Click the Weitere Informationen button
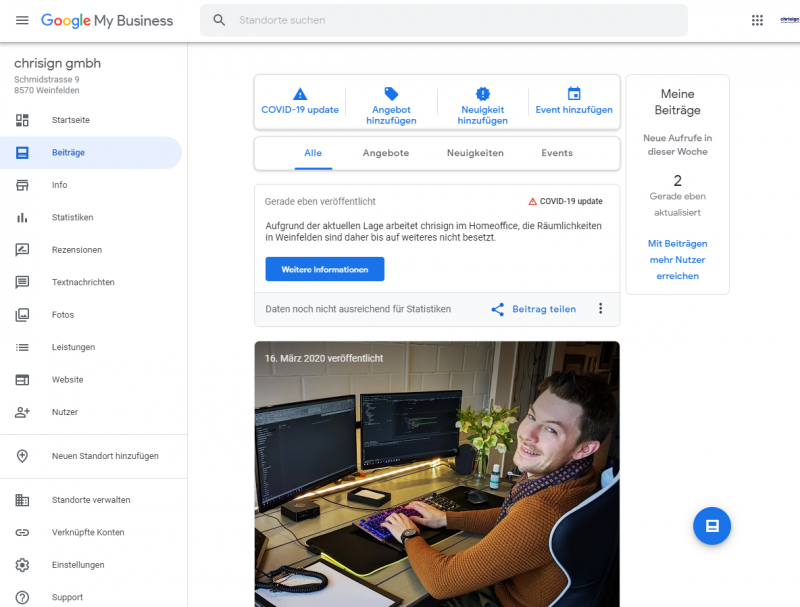This screenshot has height=607, width=800. coord(324,269)
